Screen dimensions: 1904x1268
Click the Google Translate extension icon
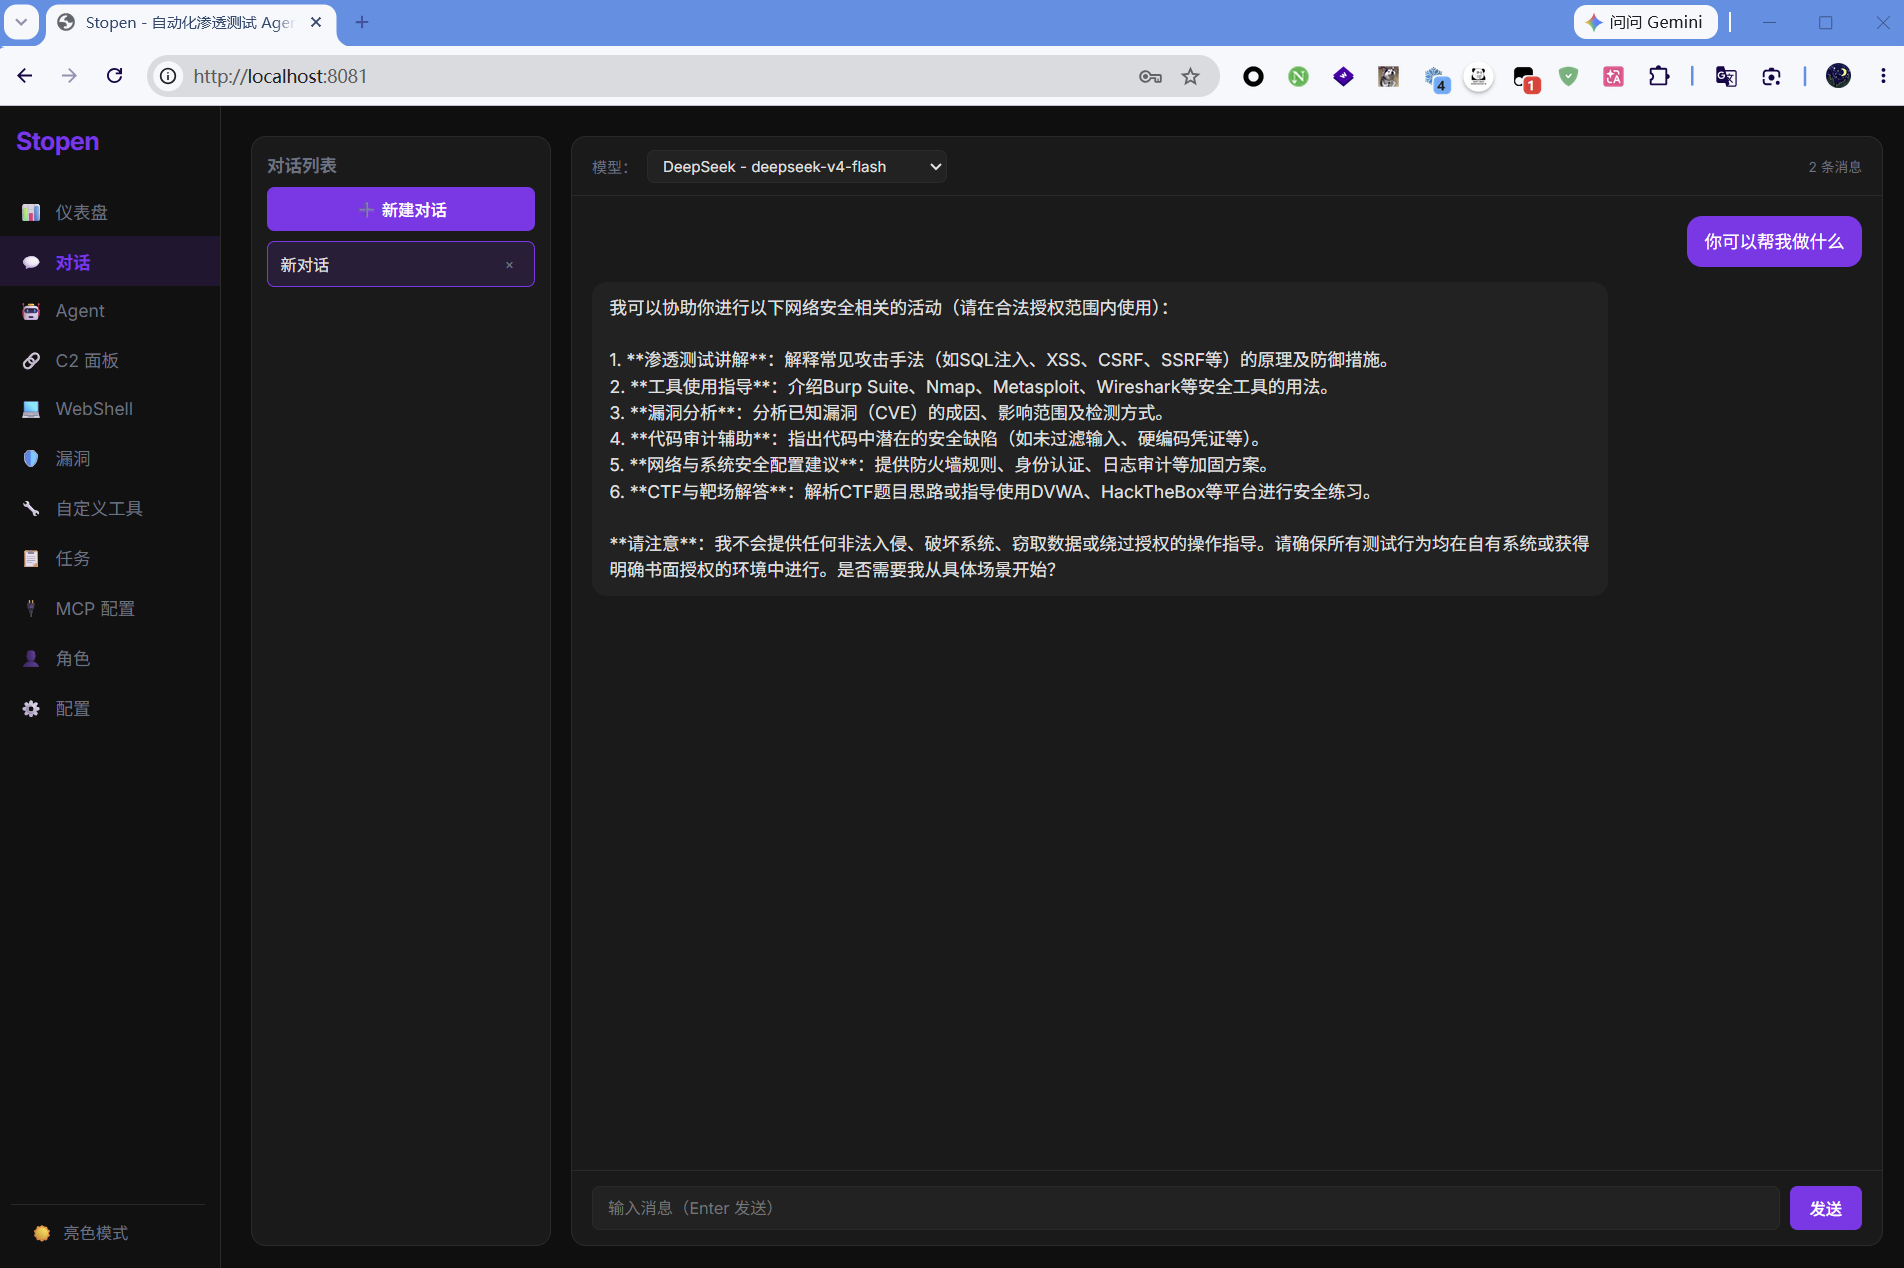point(1726,76)
